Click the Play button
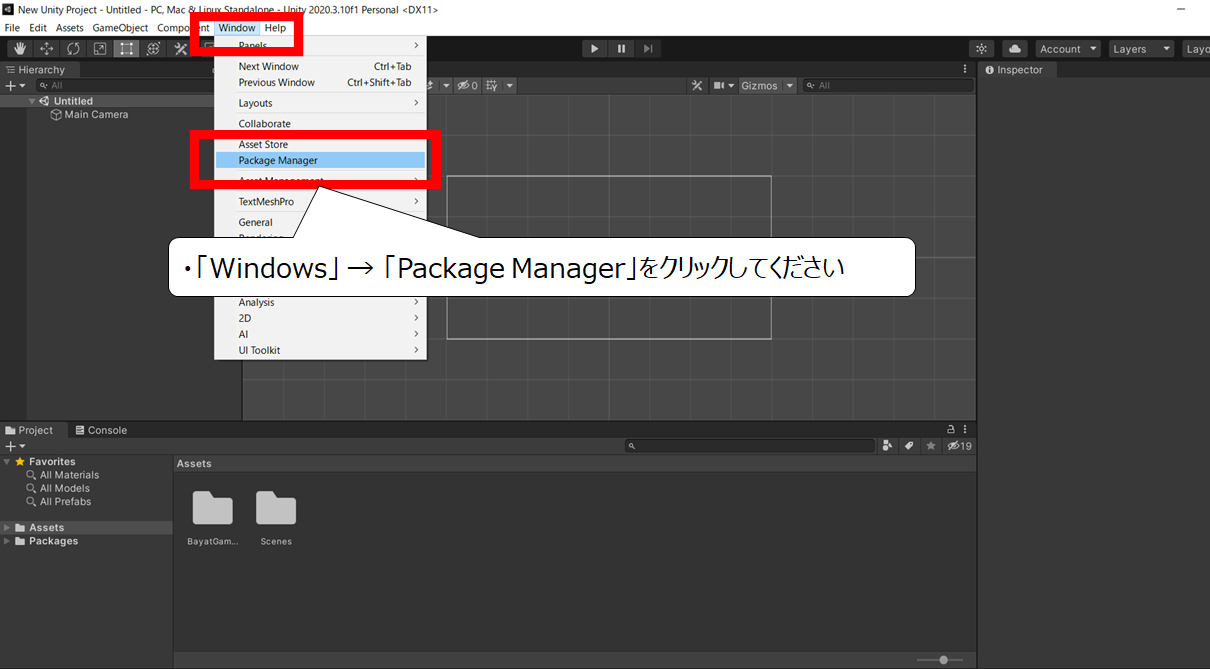The image size is (1210, 669). point(595,49)
